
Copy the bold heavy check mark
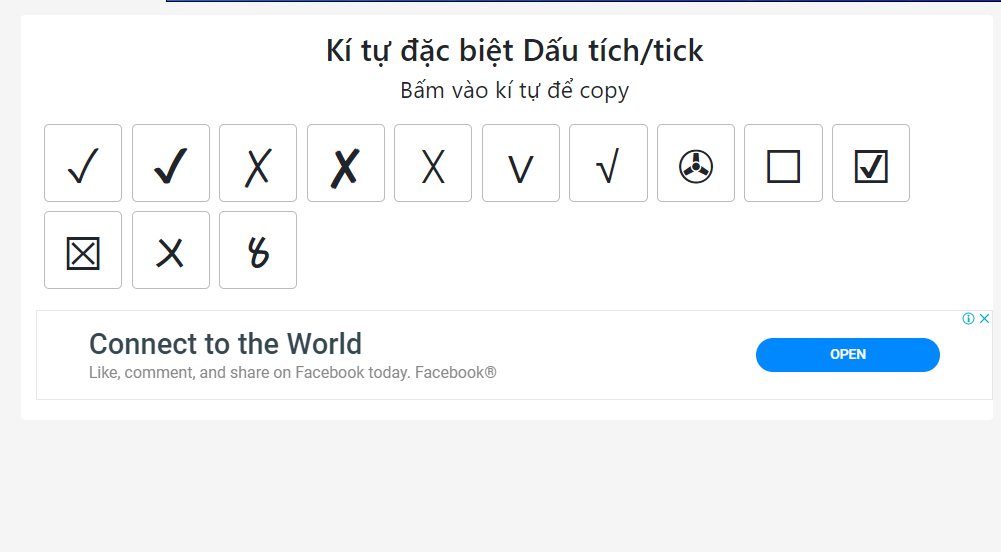[x=171, y=163]
